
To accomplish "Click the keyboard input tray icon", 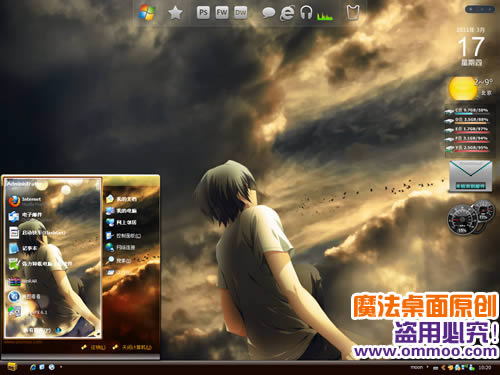I will pyautogui.click(x=435, y=368).
